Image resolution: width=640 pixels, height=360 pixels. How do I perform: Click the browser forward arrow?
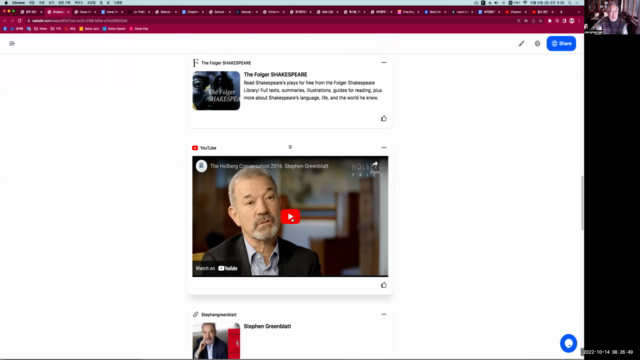point(12,20)
